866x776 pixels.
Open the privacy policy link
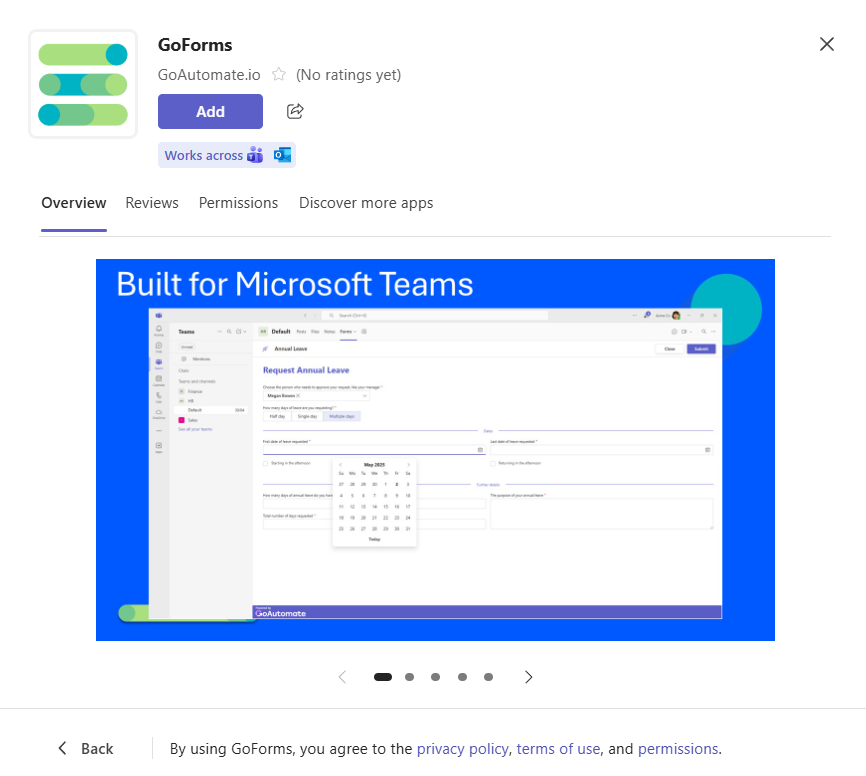click(x=463, y=748)
